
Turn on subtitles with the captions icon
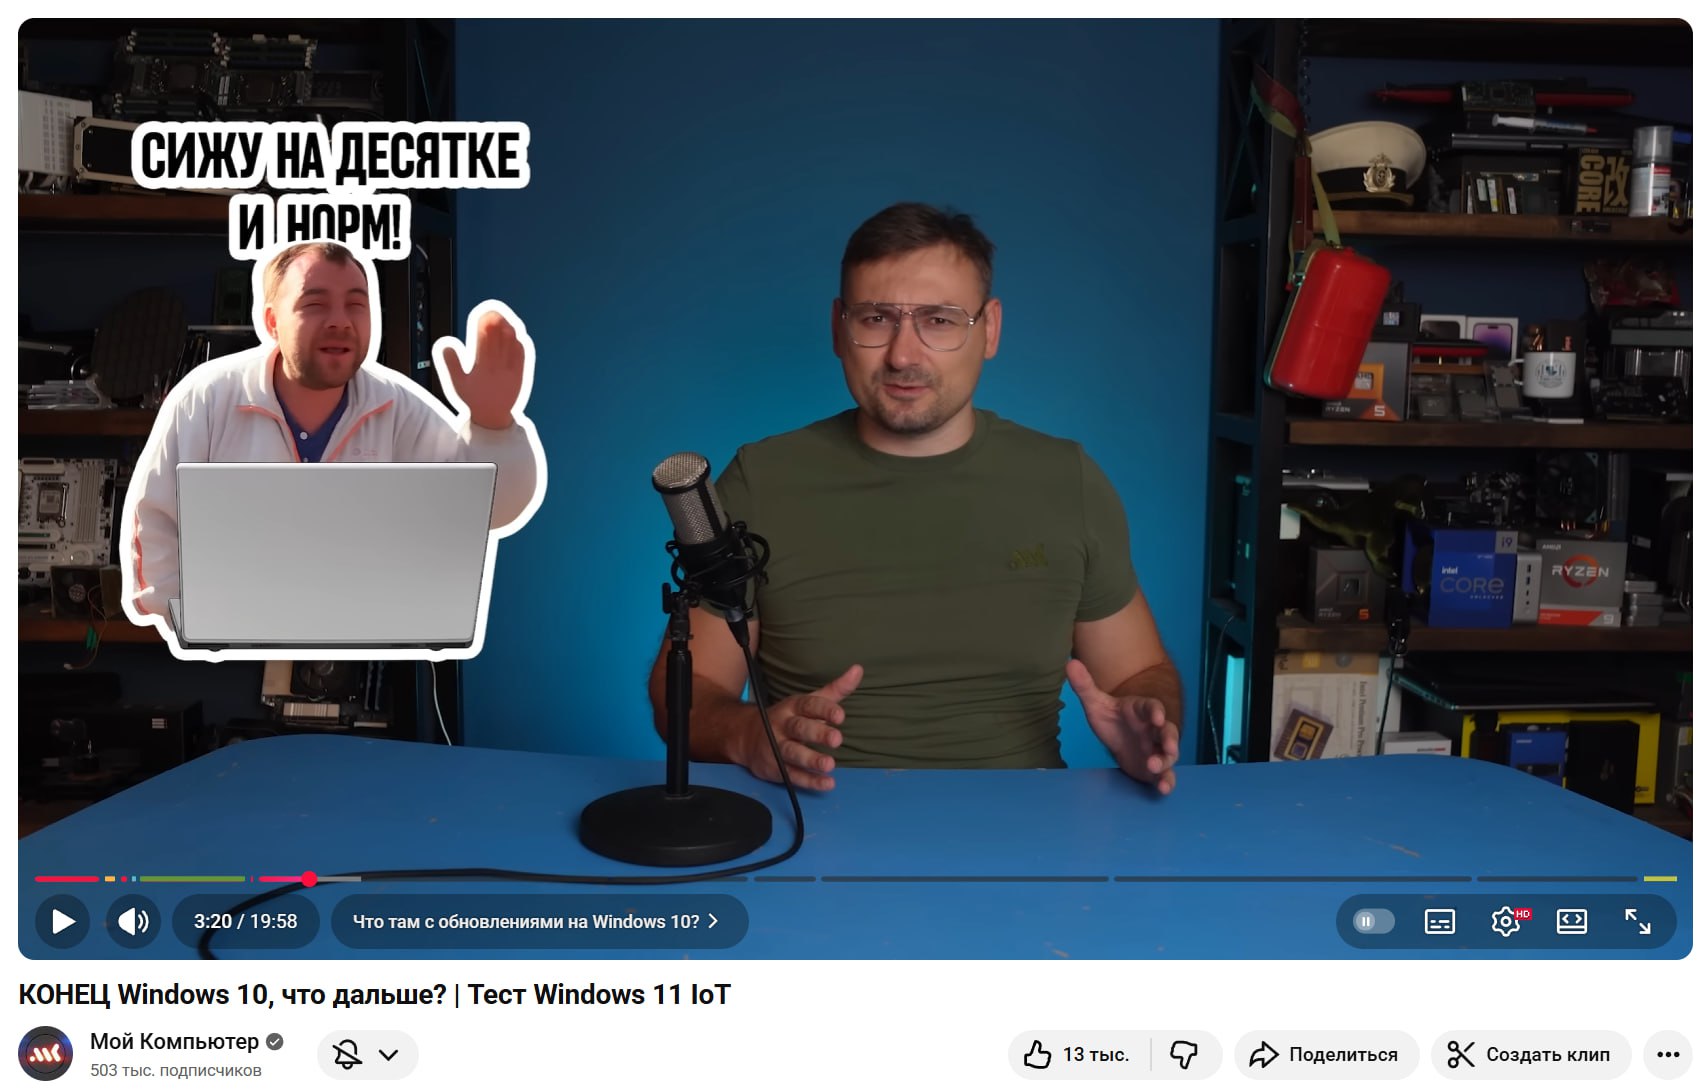pyautogui.click(x=1439, y=921)
